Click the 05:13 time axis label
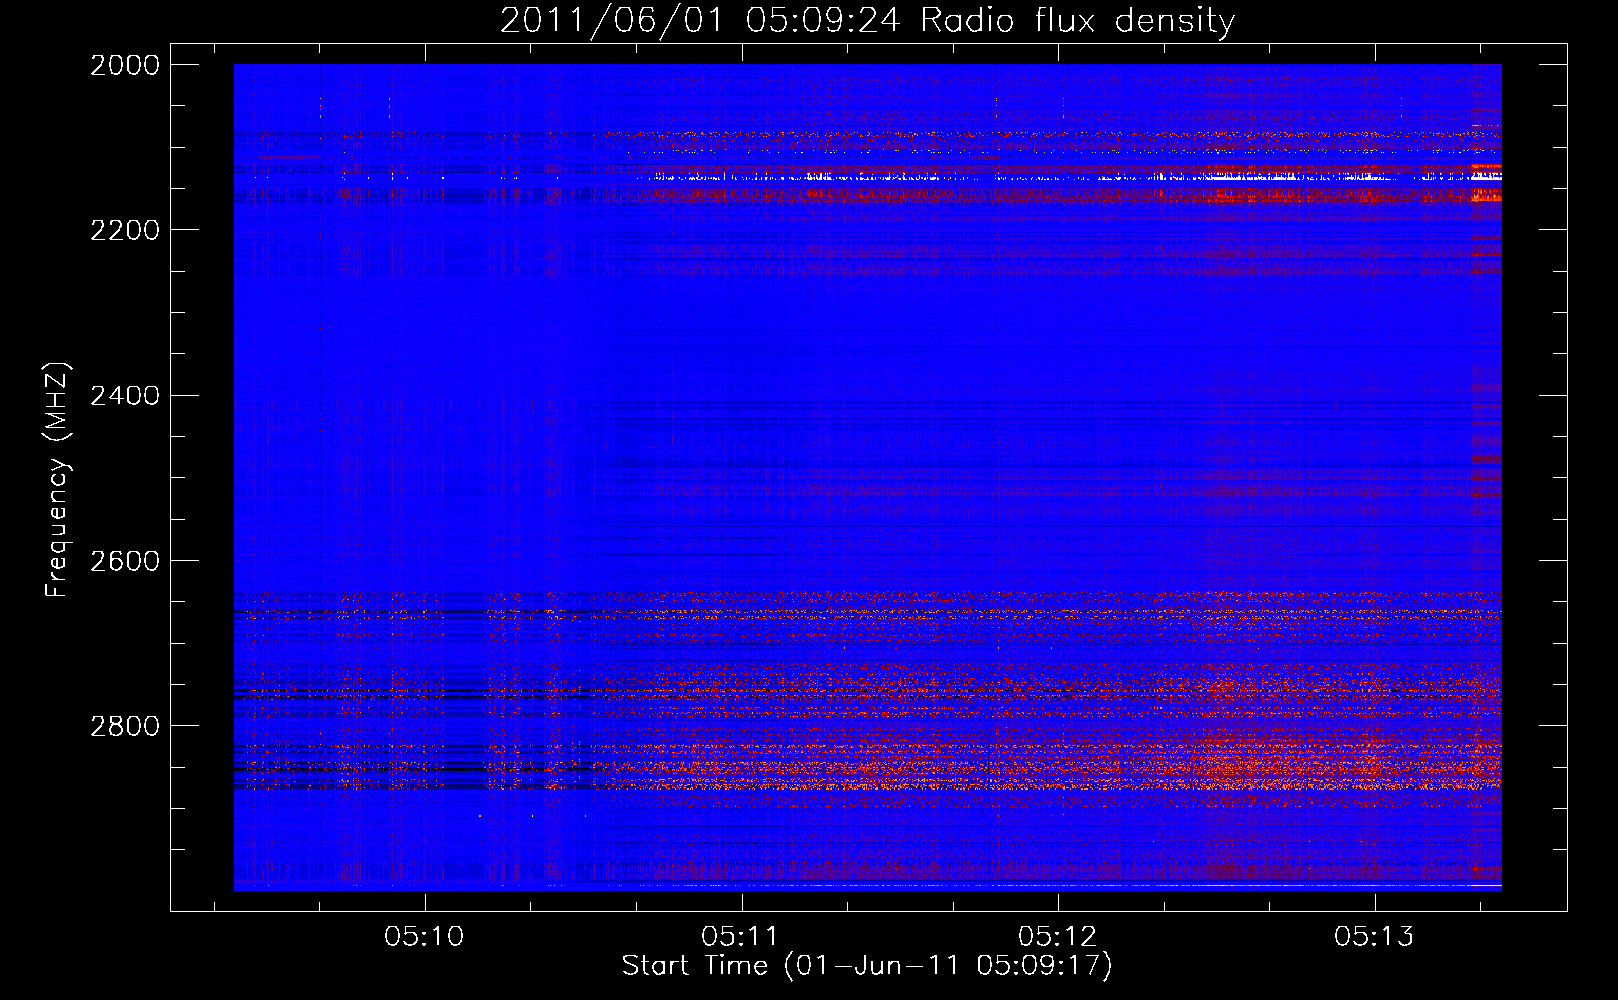Viewport: 1618px width, 1000px height. coord(1375,937)
